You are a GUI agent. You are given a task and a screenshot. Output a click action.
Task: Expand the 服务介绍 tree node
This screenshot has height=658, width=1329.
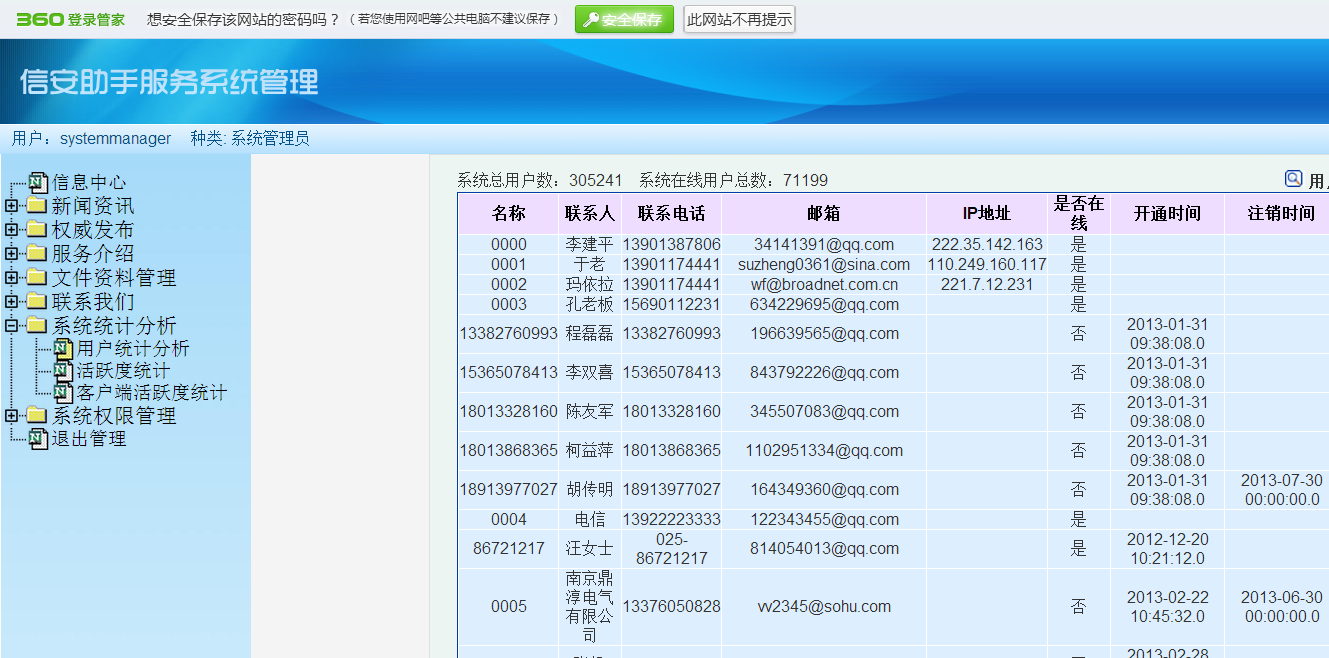coord(11,254)
